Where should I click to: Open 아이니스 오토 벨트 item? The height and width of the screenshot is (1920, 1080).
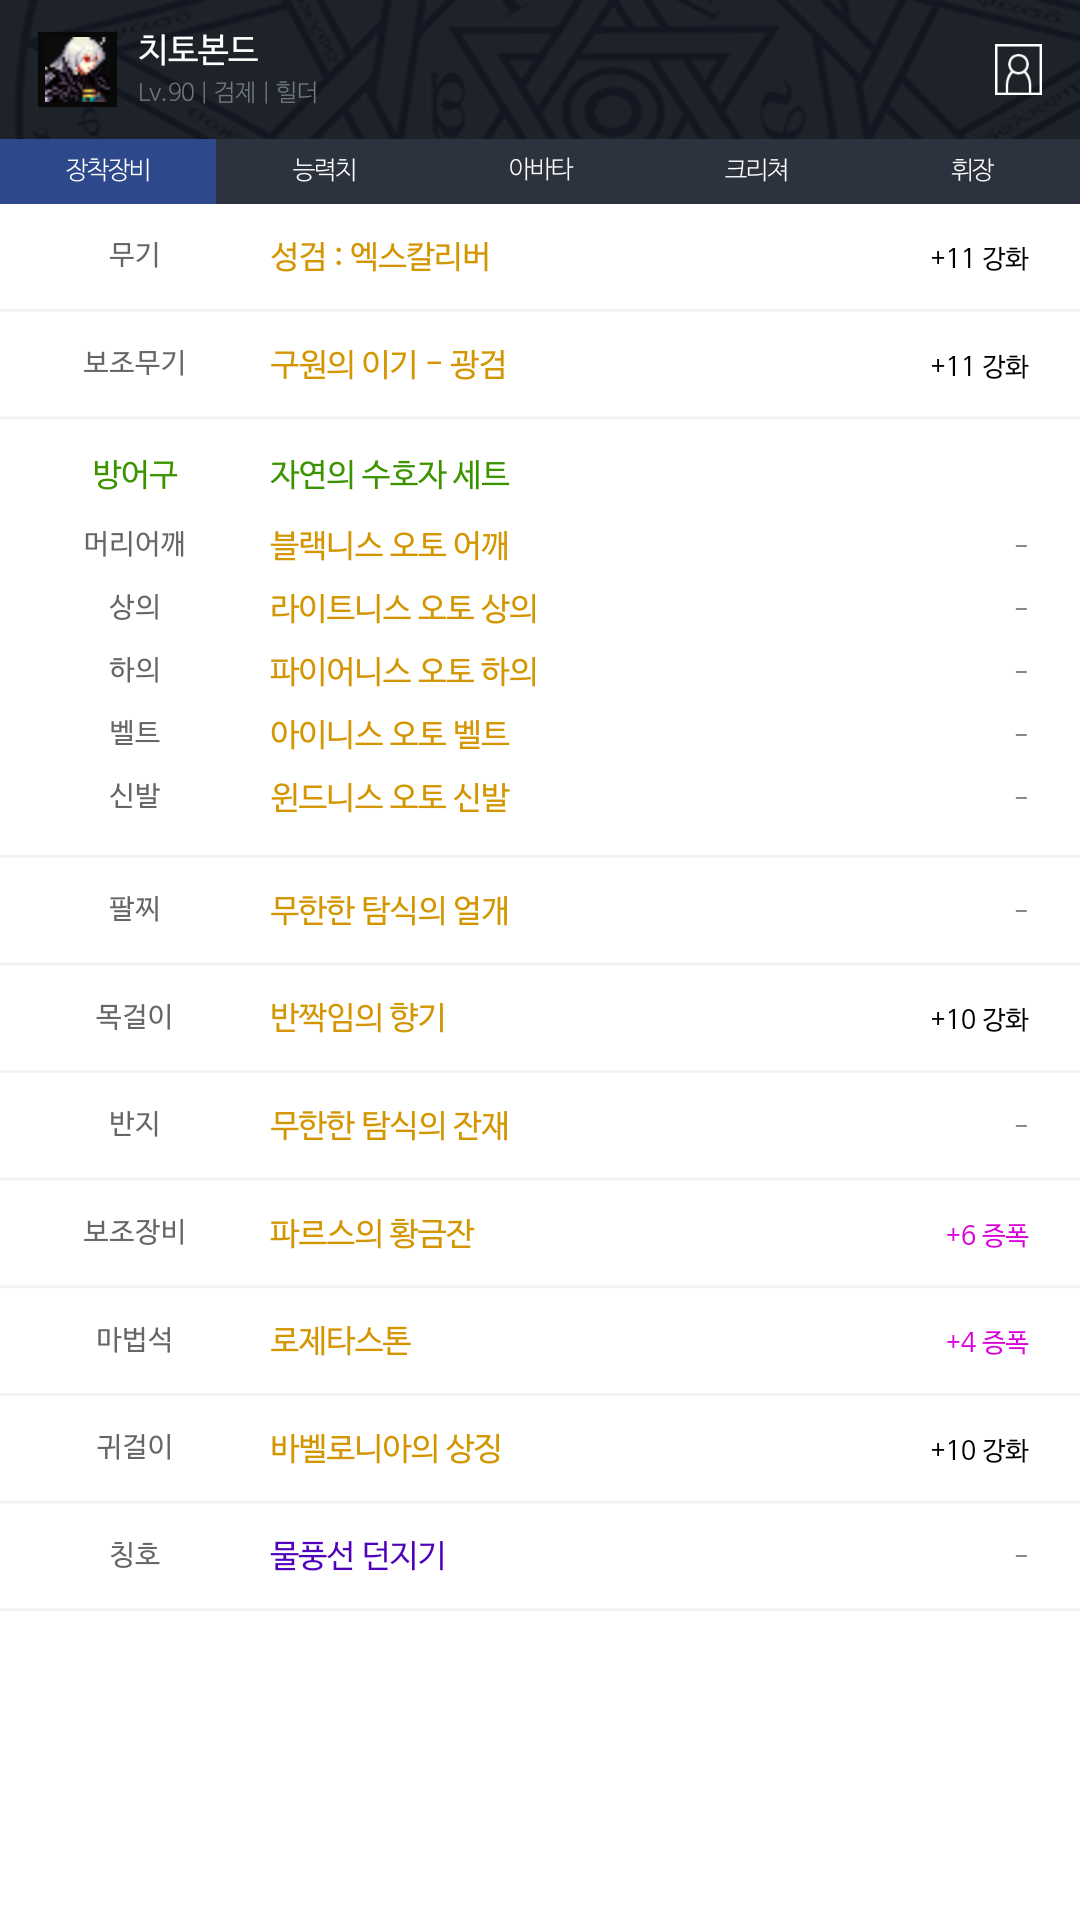point(390,734)
